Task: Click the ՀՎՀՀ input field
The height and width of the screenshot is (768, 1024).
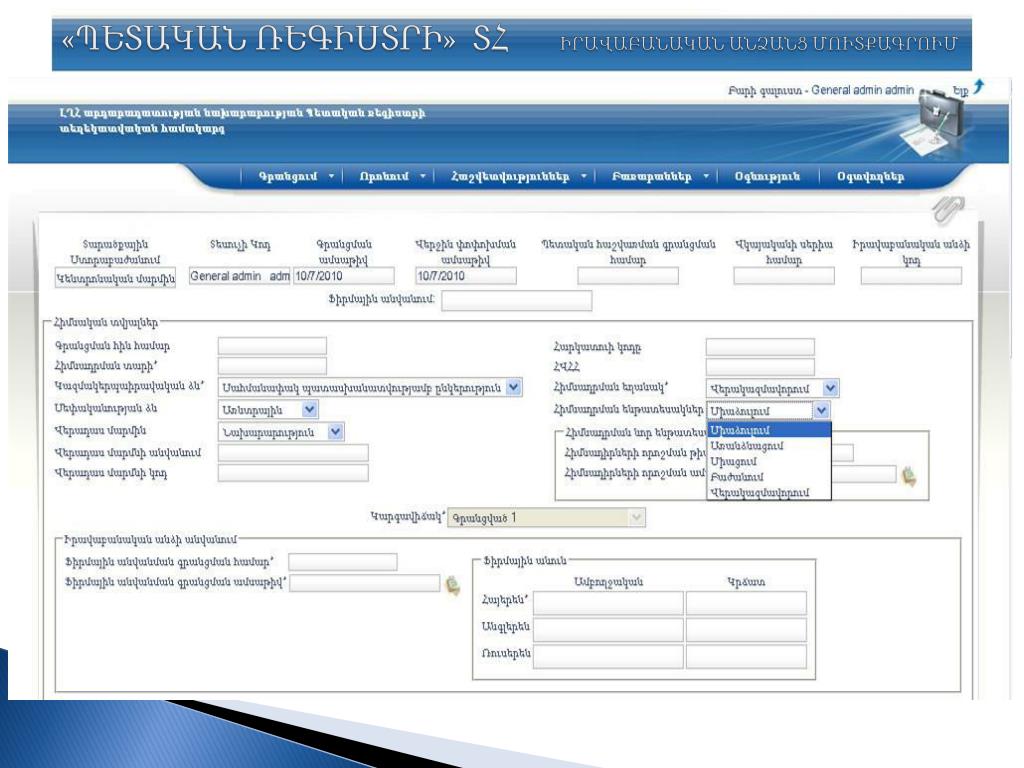Action: 760,366
